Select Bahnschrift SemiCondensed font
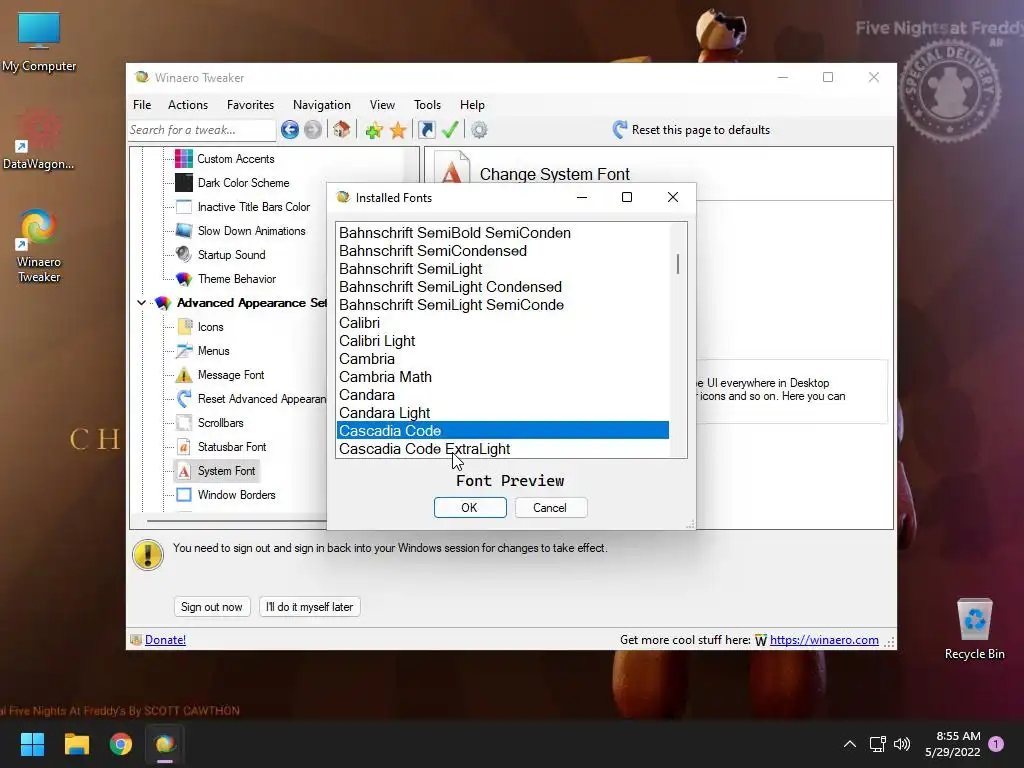The image size is (1024, 768). (x=502, y=251)
